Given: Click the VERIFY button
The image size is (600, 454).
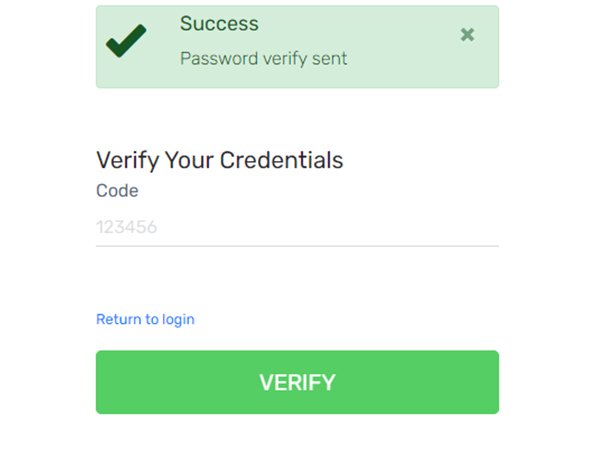Looking at the screenshot, I should tap(297, 382).
